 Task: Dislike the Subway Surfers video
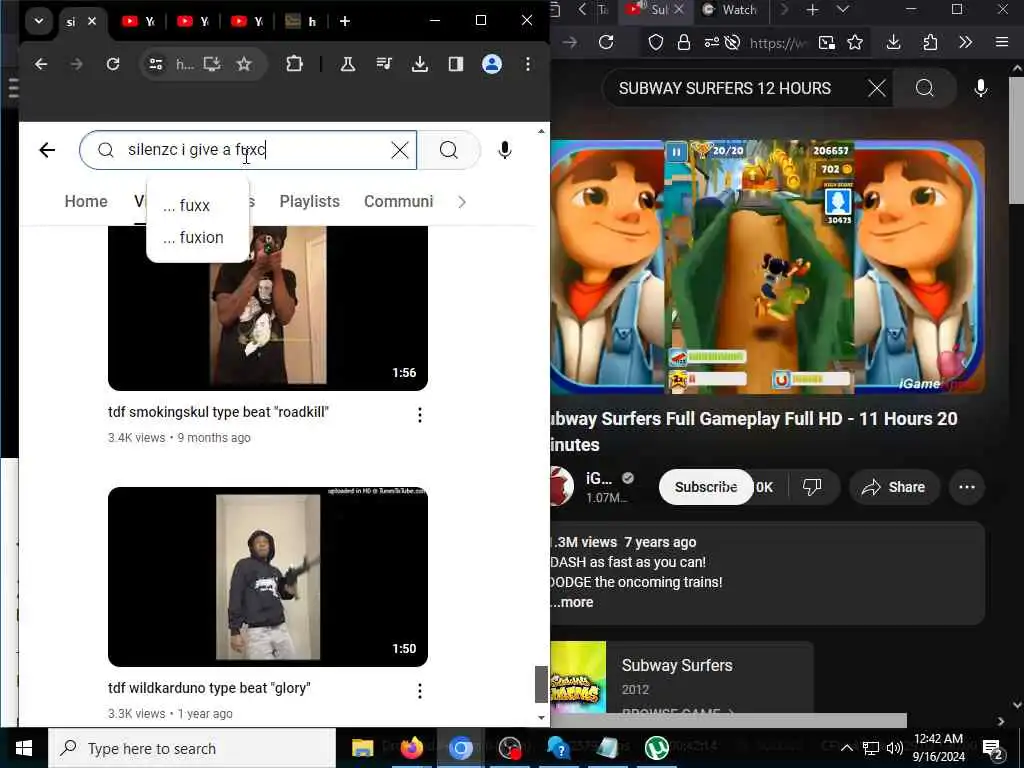[x=812, y=487]
